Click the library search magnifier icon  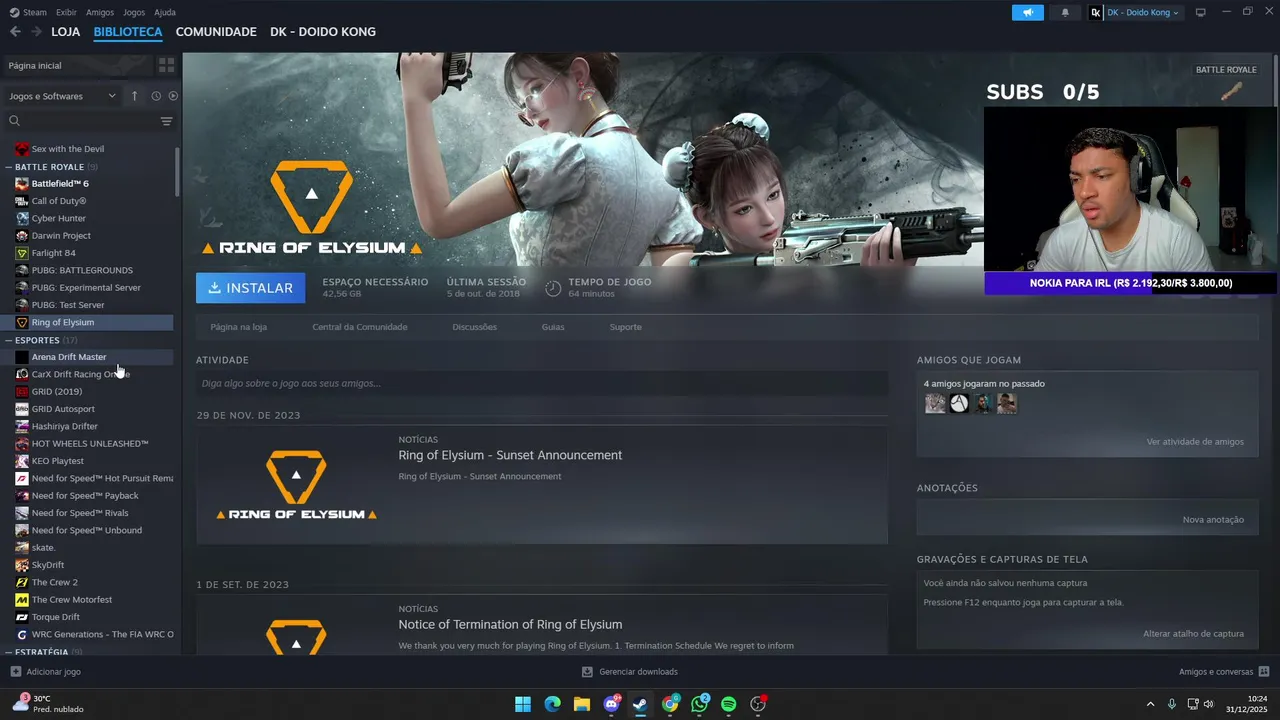coord(14,121)
